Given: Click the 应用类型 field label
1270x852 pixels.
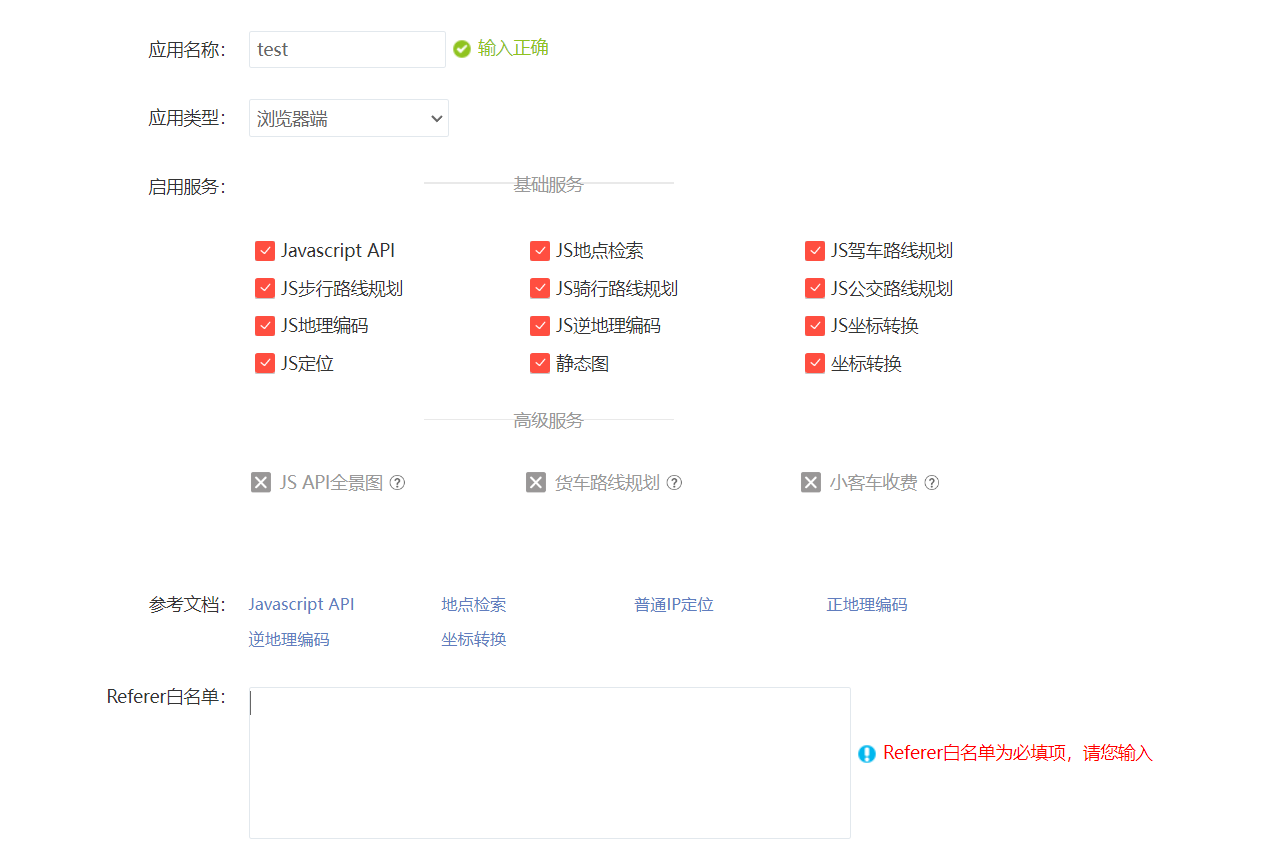Looking at the screenshot, I should pyautogui.click(x=187, y=118).
